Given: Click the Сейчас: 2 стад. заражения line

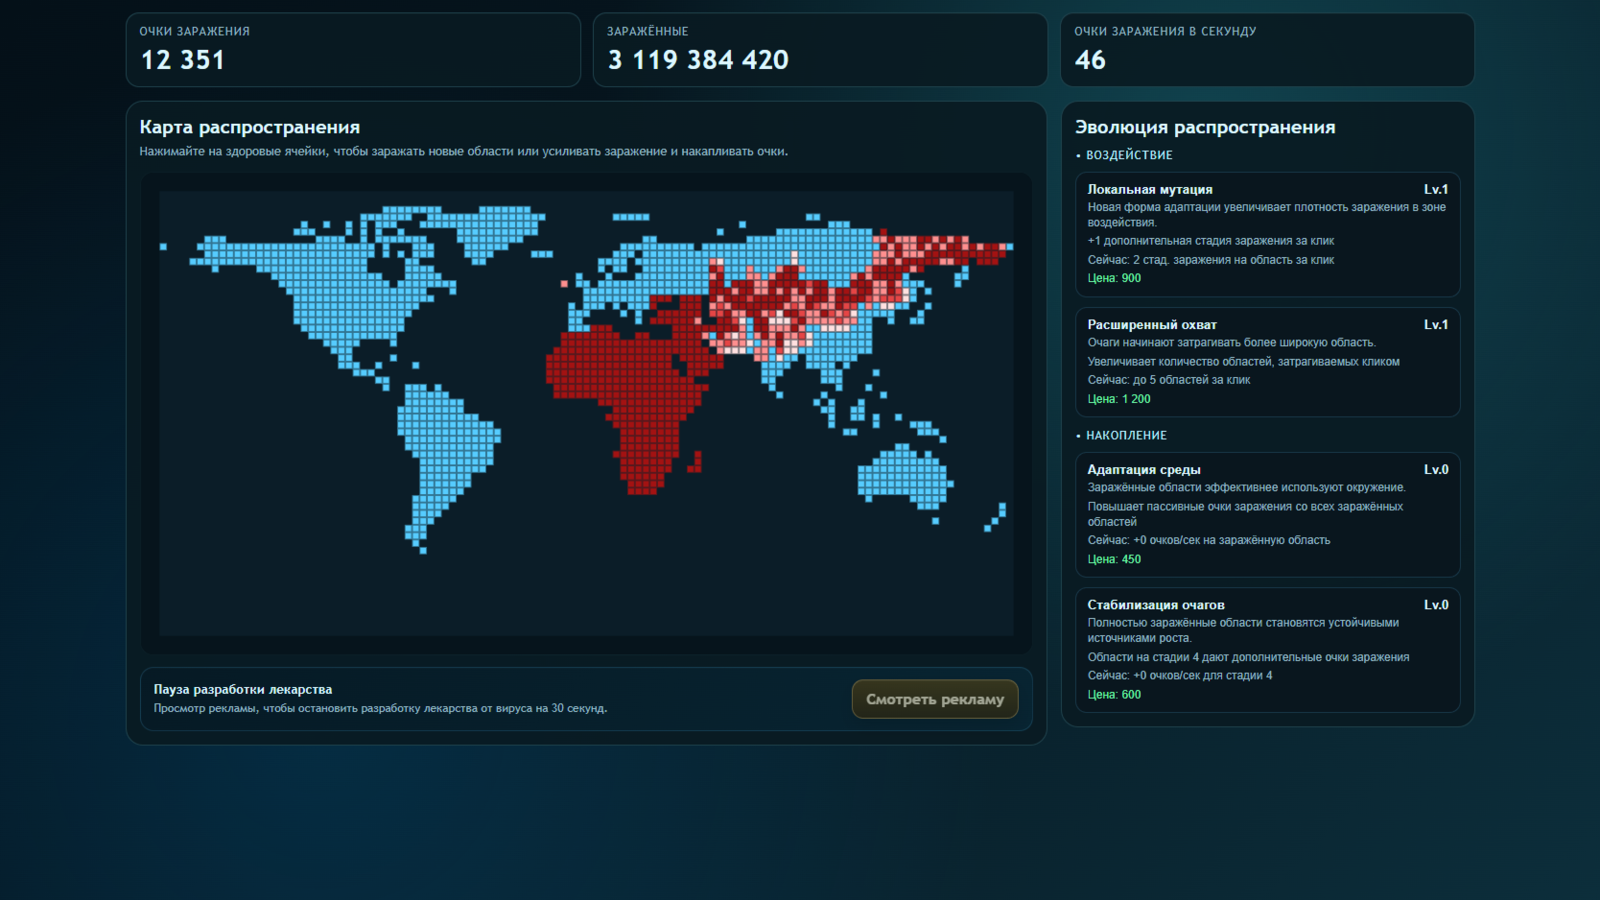Looking at the screenshot, I should pos(1211,260).
